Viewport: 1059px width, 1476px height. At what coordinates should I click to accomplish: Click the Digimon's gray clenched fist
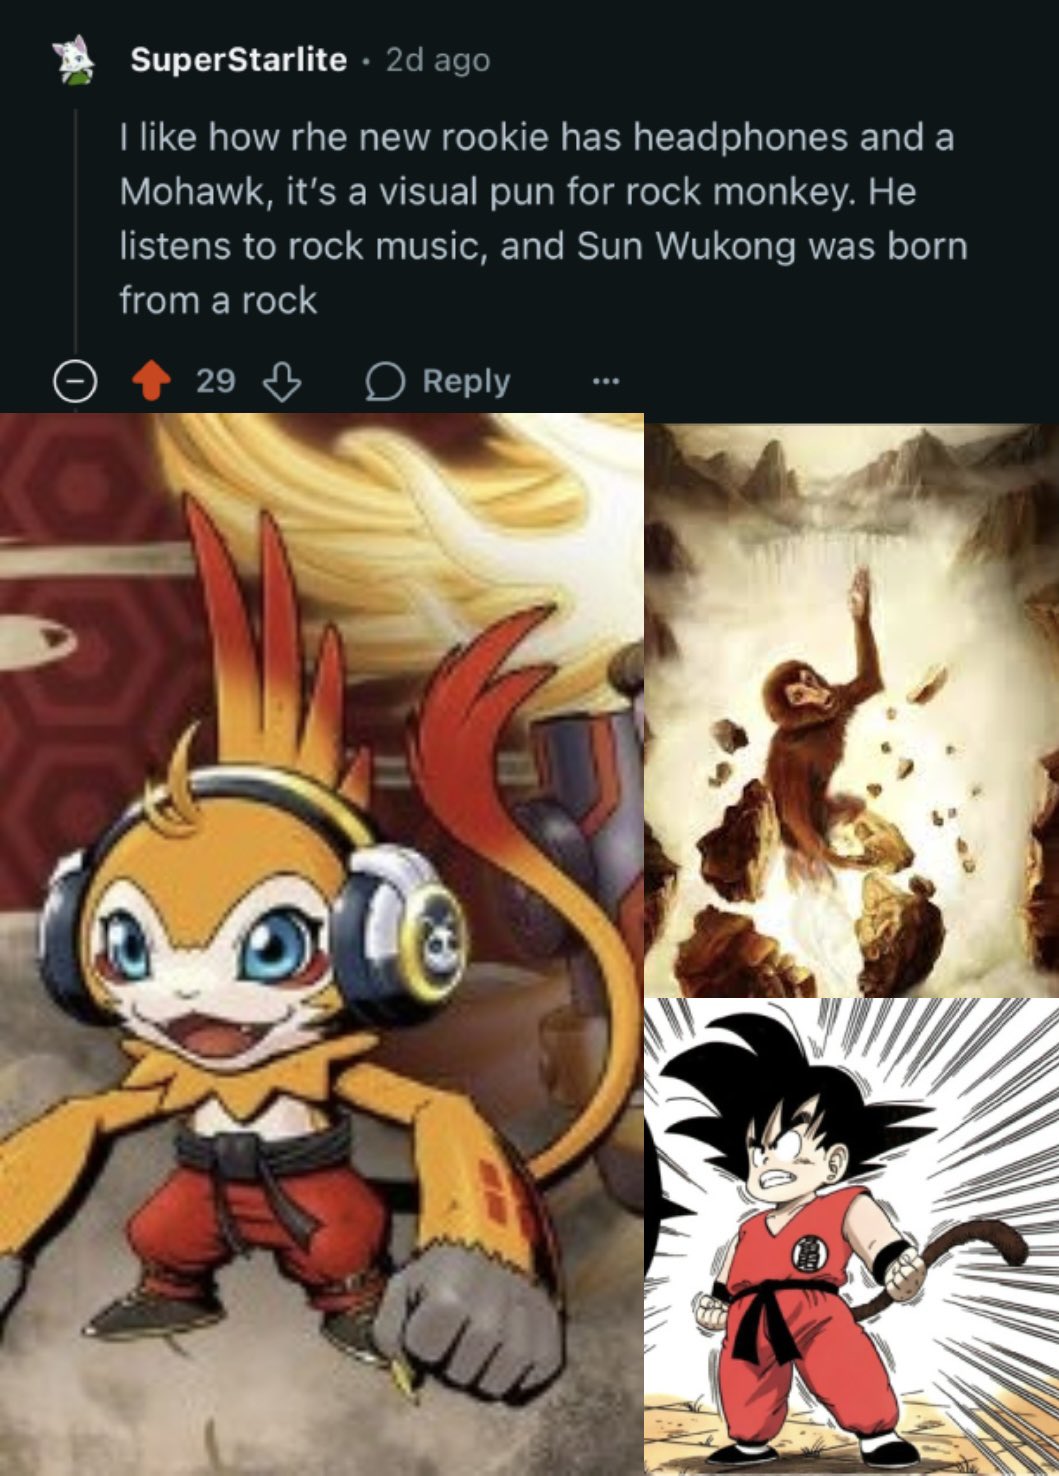click(469, 1320)
